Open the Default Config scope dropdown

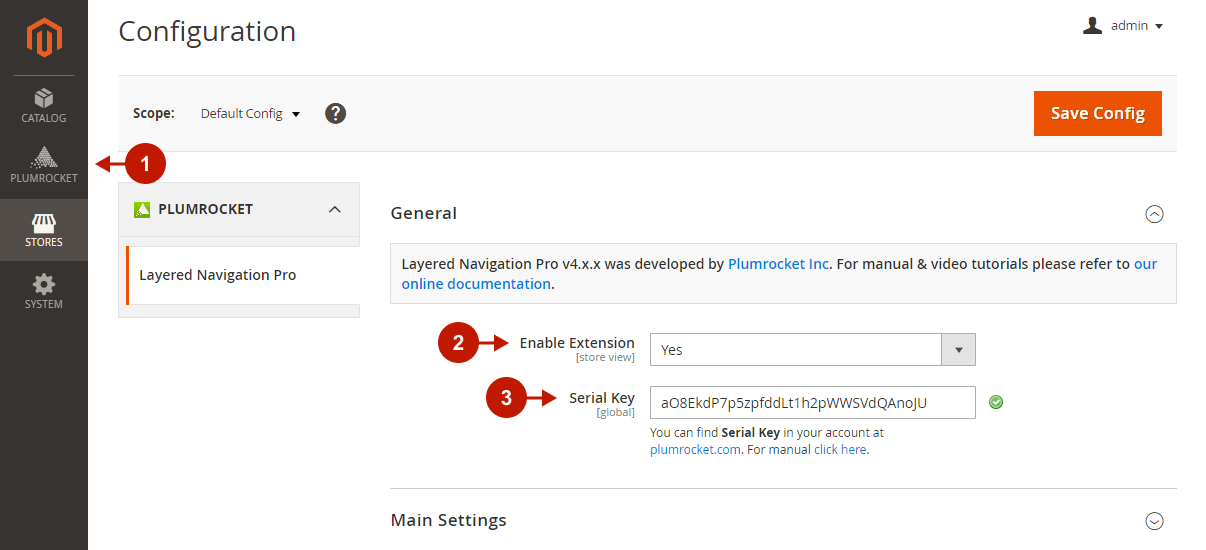pyautogui.click(x=250, y=114)
